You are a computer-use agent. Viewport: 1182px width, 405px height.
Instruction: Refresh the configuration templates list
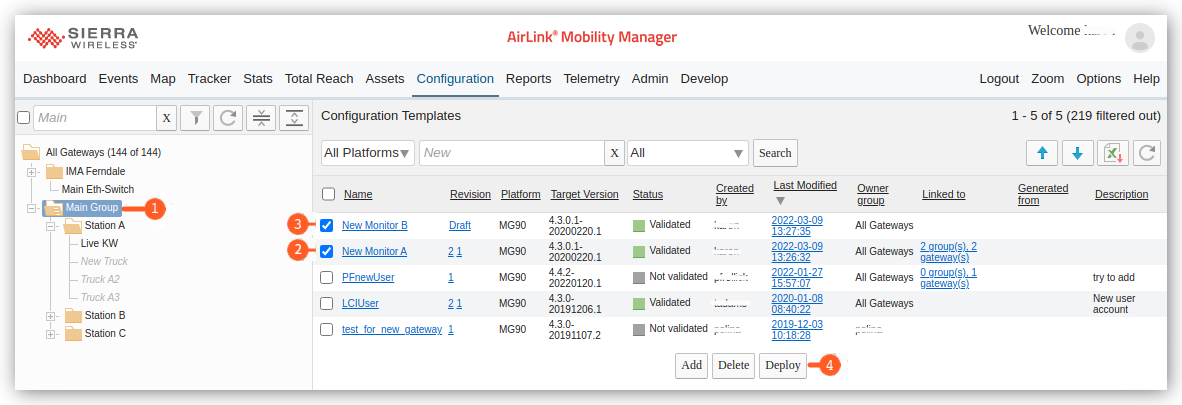(x=1147, y=153)
